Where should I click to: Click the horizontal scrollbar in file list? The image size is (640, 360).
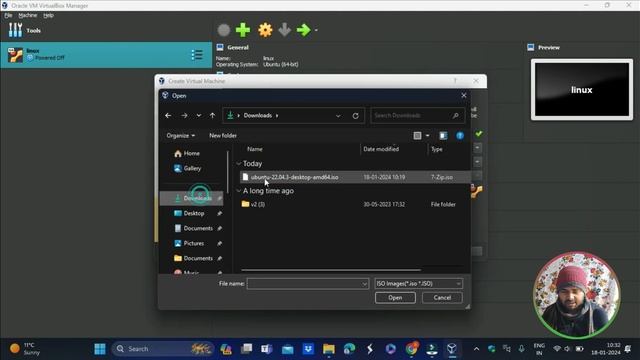[331, 270]
